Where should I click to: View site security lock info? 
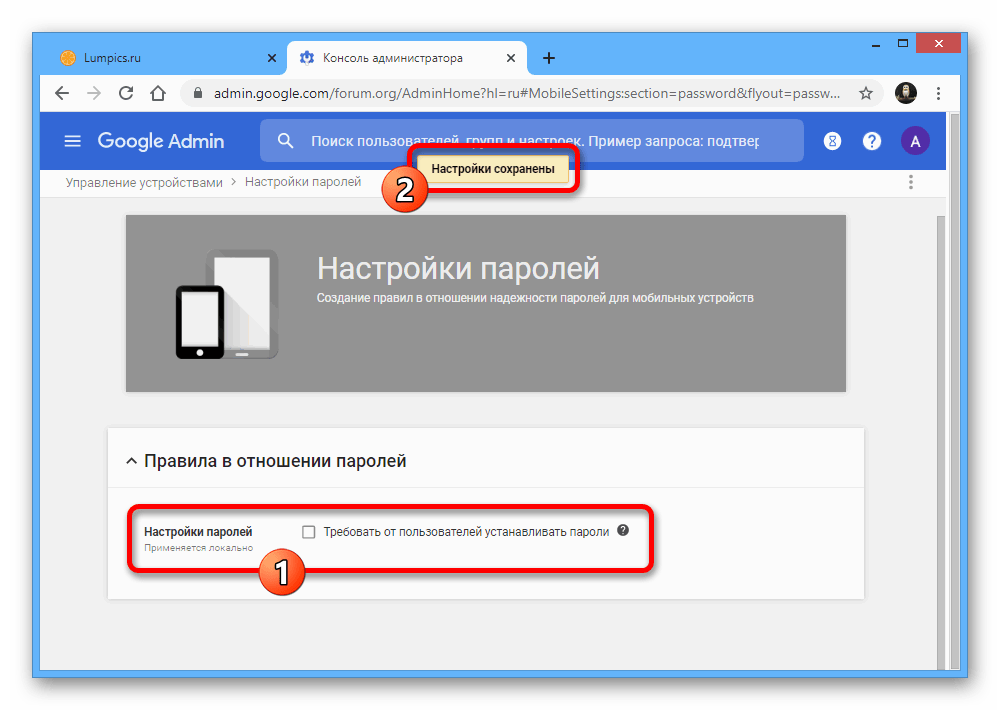click(198, 93)
